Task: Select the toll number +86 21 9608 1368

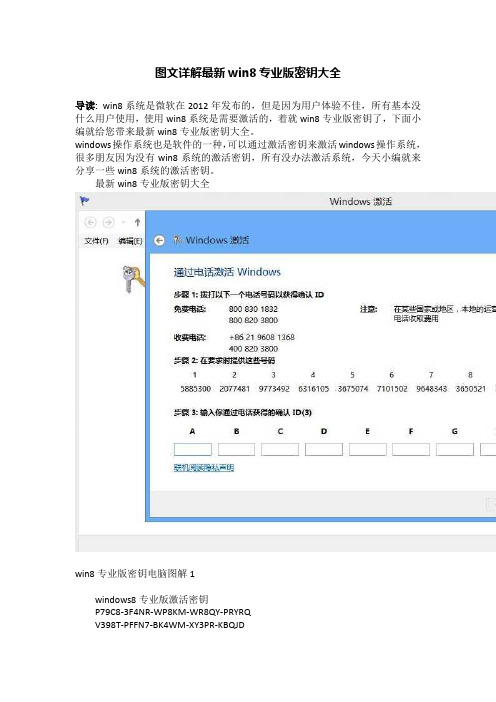Action: (261, 337)
